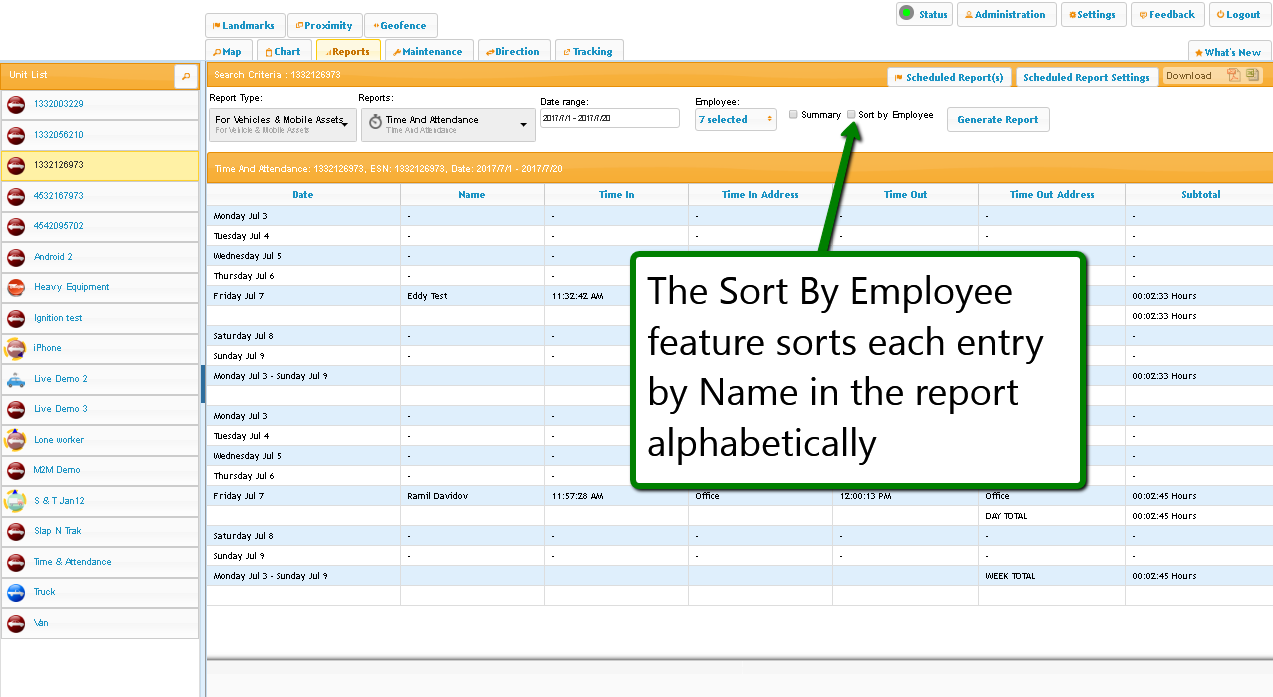Download report as PDF icon
This screenshot has width=1273, height=697.
(x=1234, y=76)
